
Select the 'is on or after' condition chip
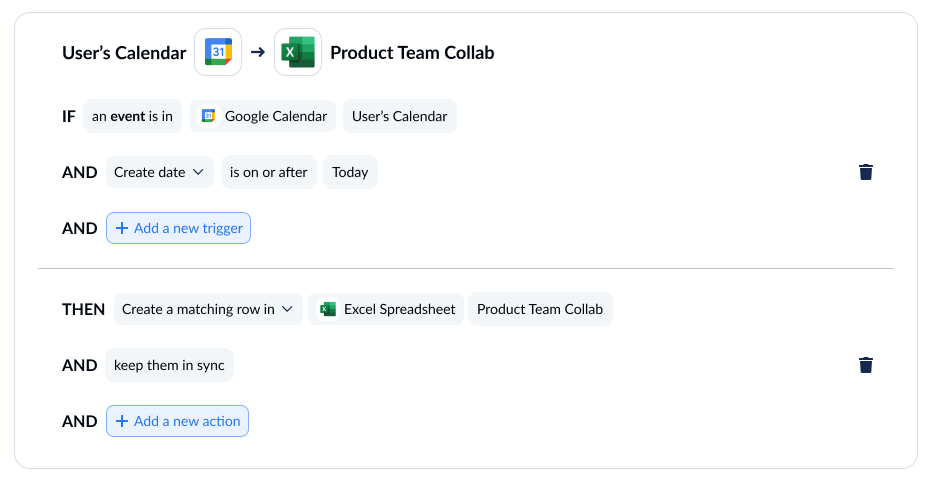pyautogui.click(x=269, y=172)
